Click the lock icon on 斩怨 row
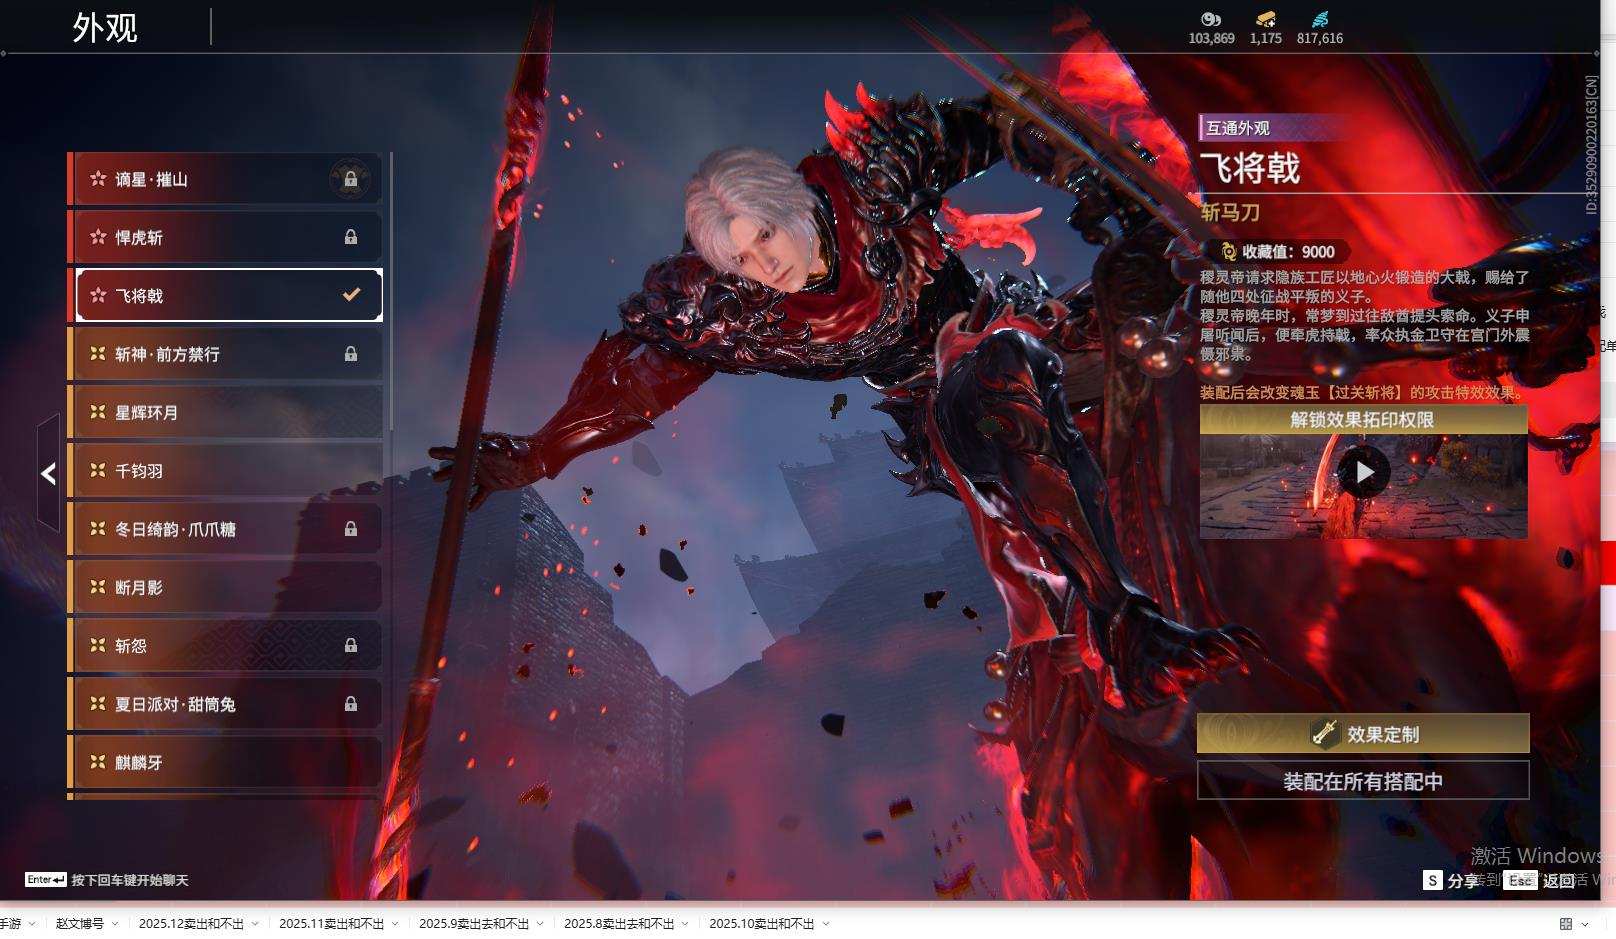This screenshot has height=939, width=1616. [351, 646]
